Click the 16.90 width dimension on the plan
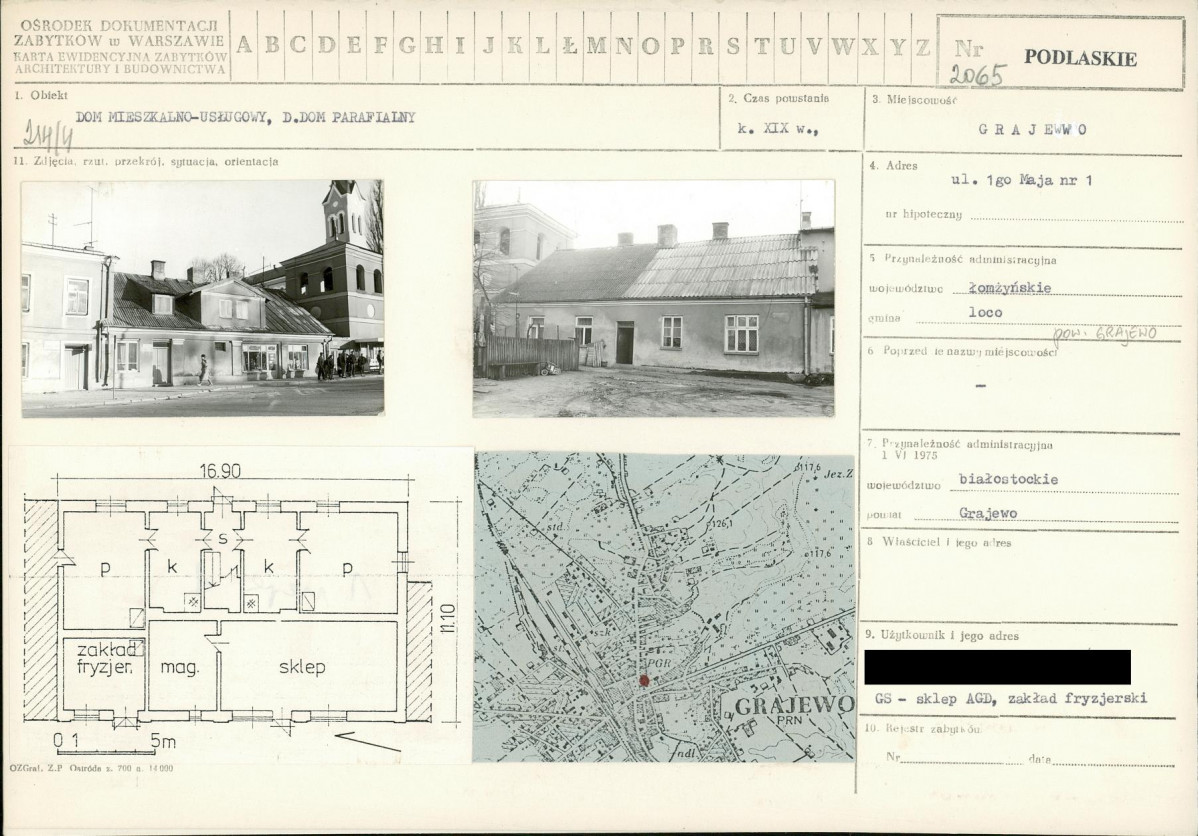The image size is (1198, 836). pyautogui.click(x=222, y=471)
